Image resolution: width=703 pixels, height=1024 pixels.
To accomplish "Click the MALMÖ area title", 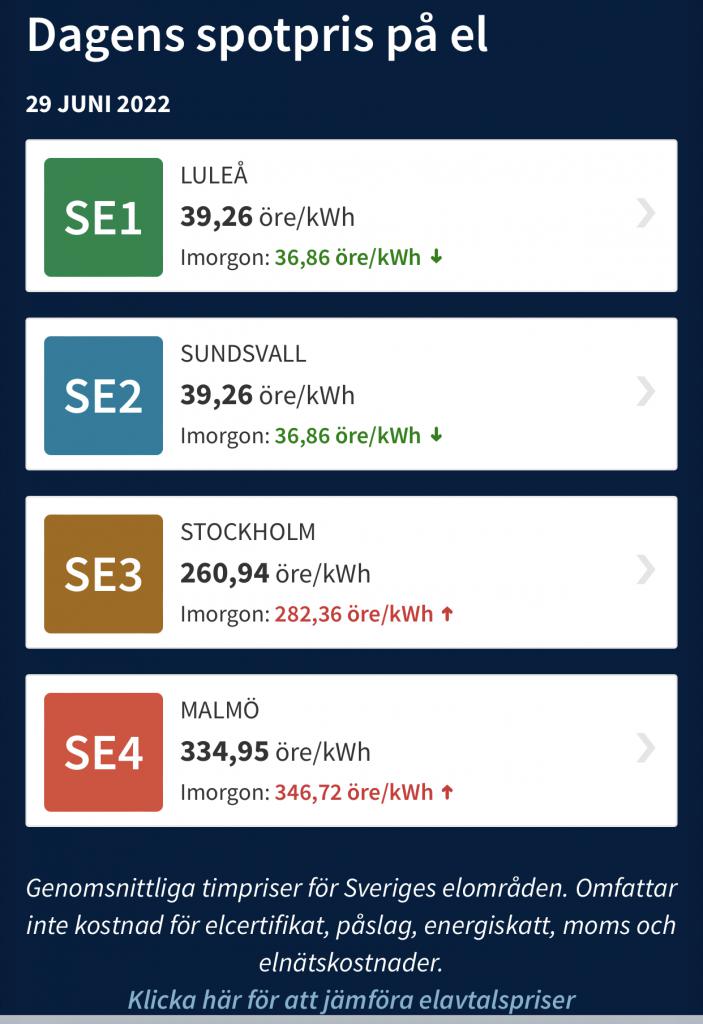I will coord(220,710).
